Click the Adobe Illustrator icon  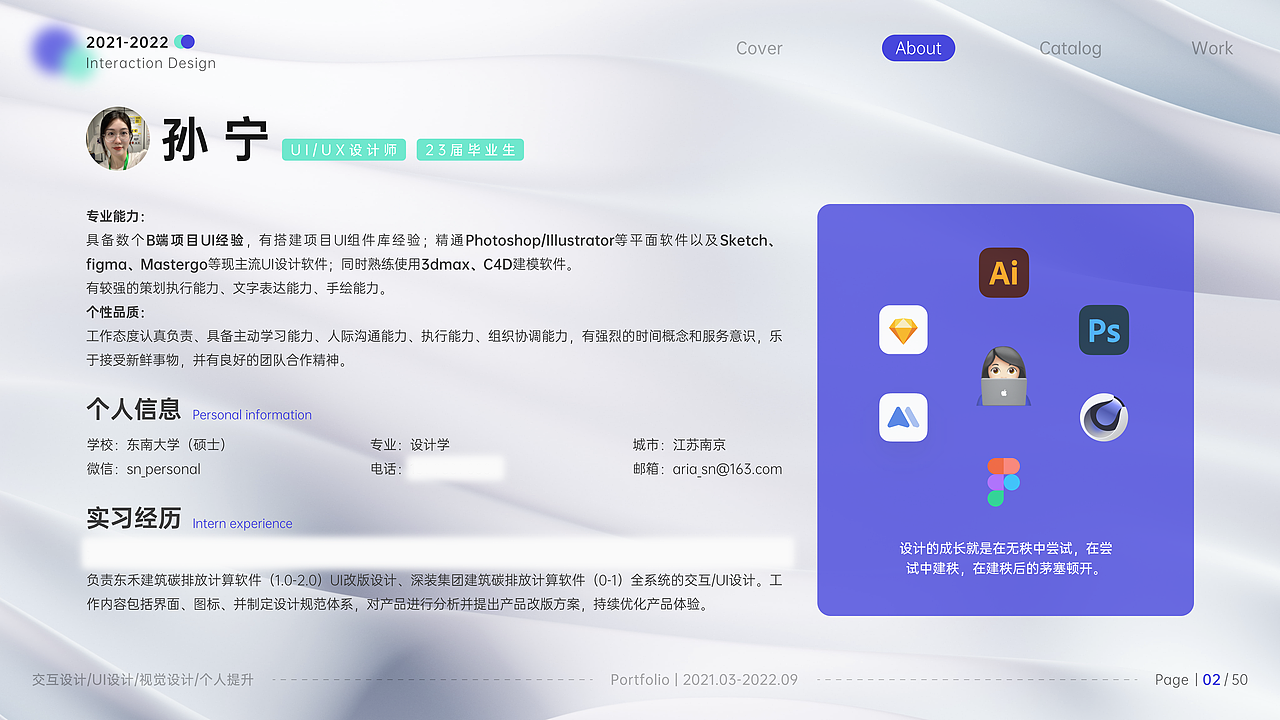coord(1004,273)
